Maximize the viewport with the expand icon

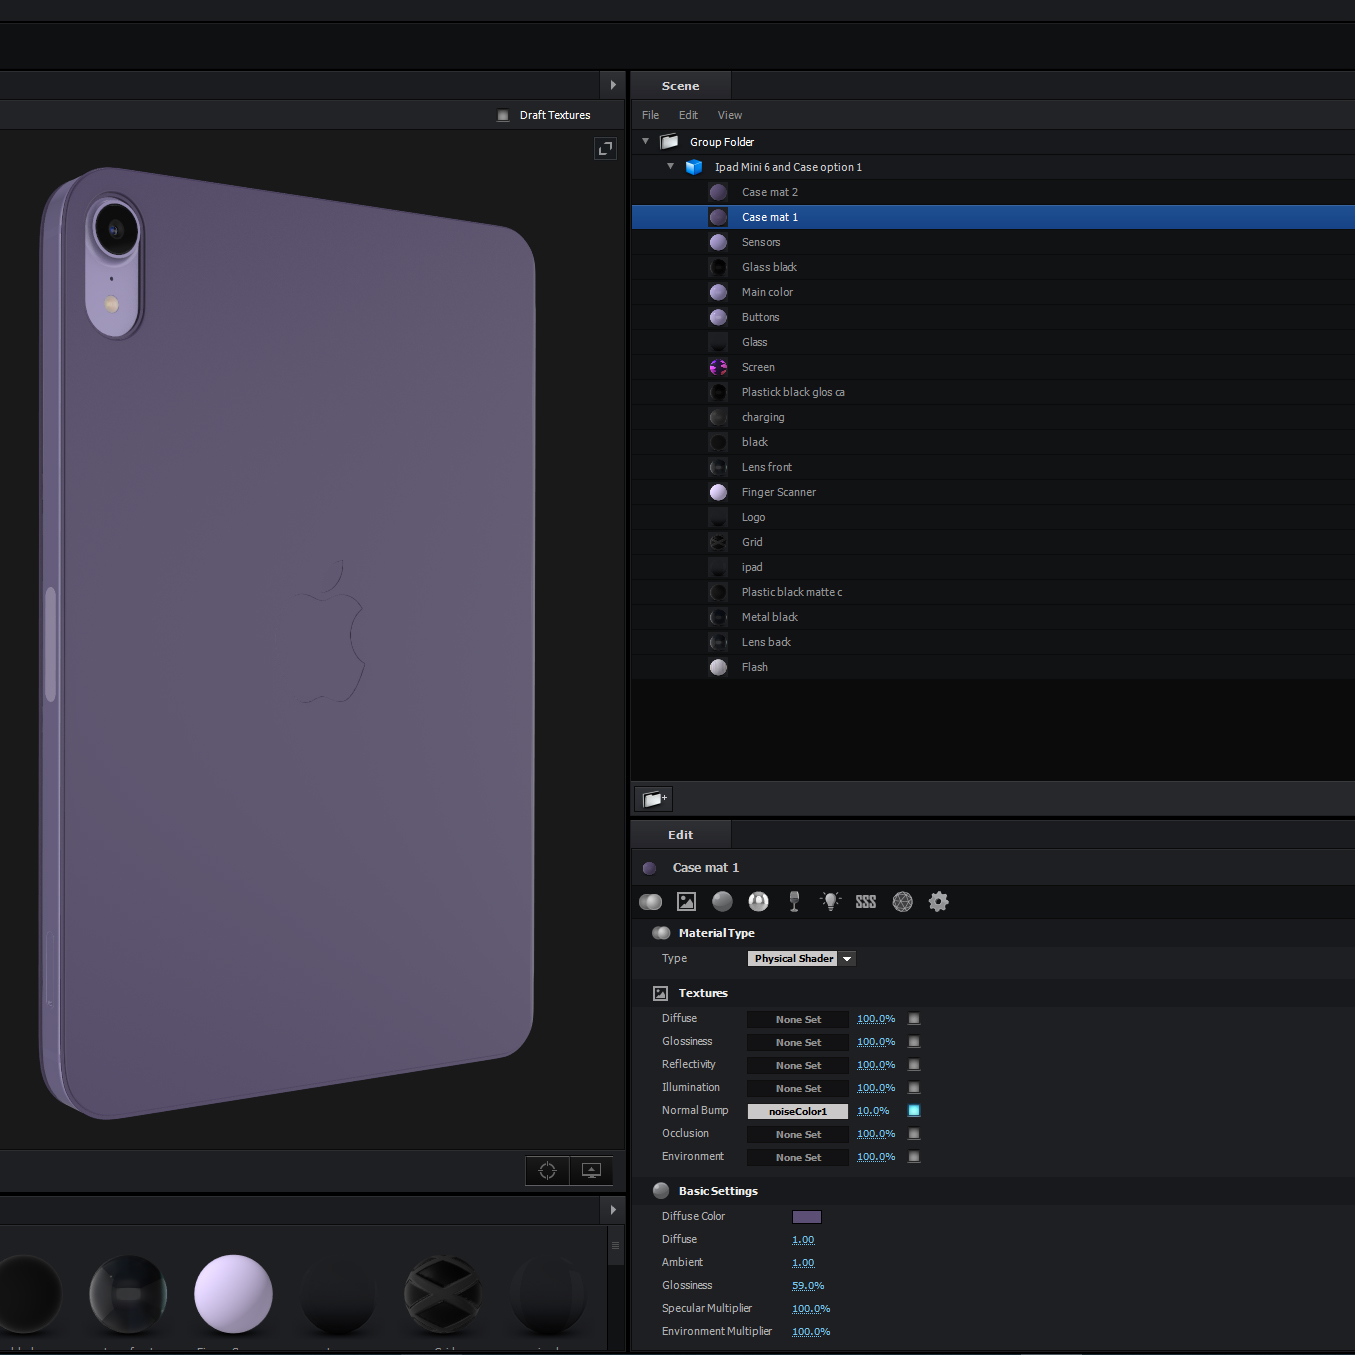tap(605, 149)
